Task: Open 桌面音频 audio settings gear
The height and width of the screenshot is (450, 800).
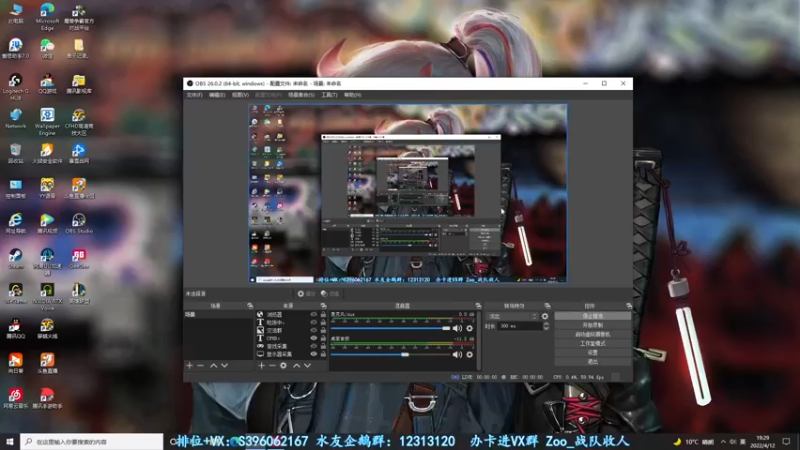Action: pyautogui.click(x=469, y=355)
